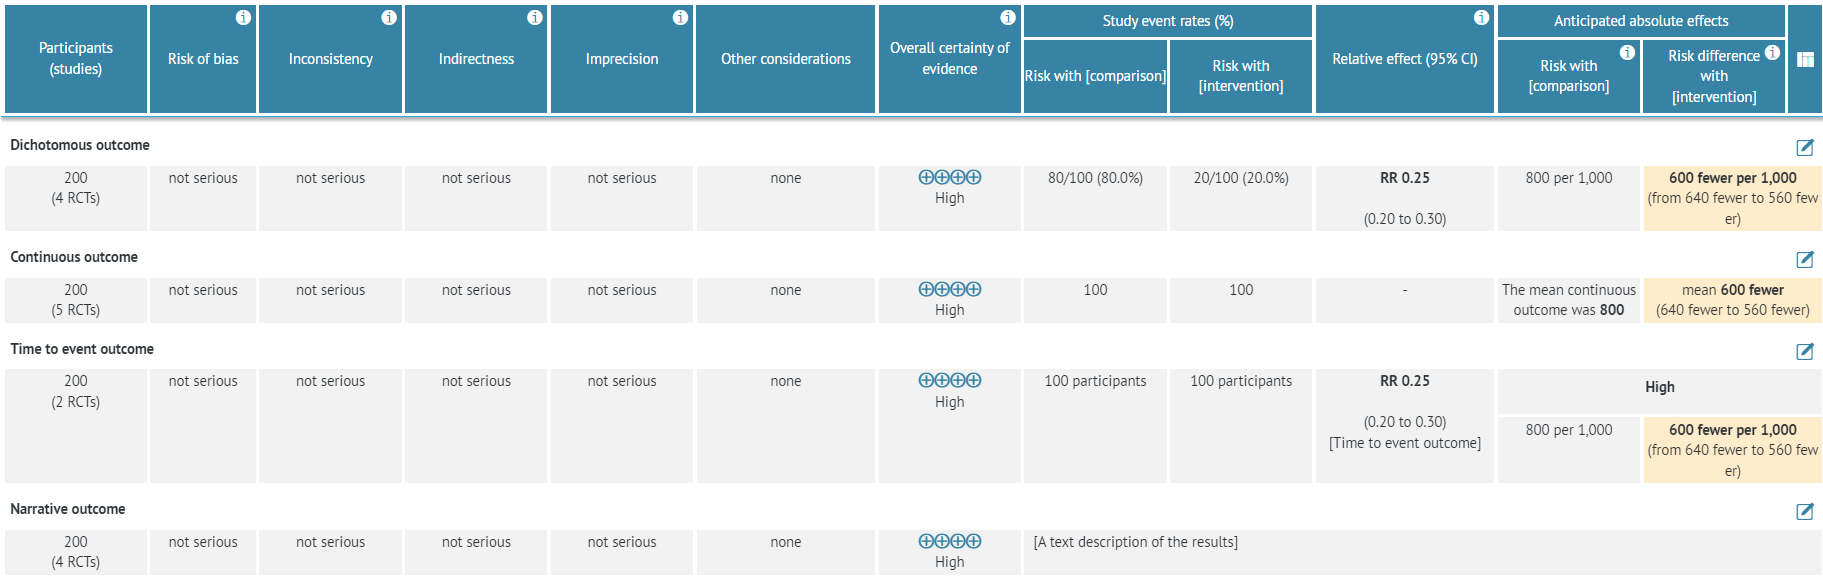
Task: Open info icon for Inconsistency column
Action: (389, 17)
